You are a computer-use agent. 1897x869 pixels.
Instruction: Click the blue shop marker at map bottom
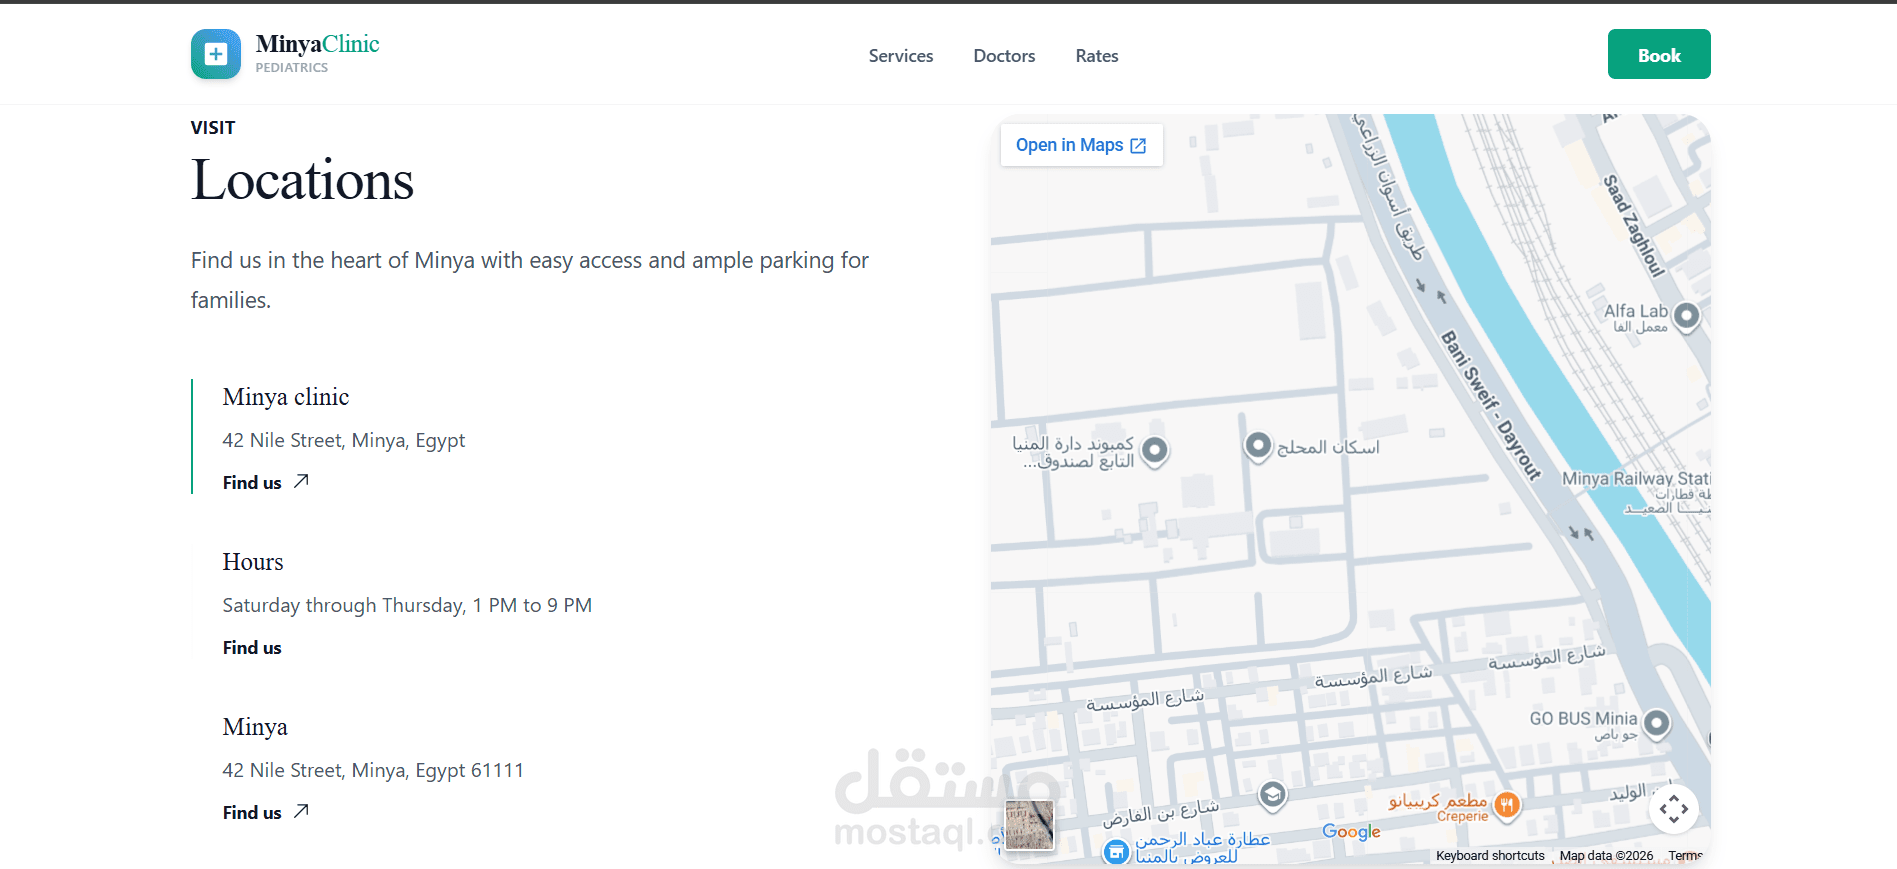coord(1116,853)
